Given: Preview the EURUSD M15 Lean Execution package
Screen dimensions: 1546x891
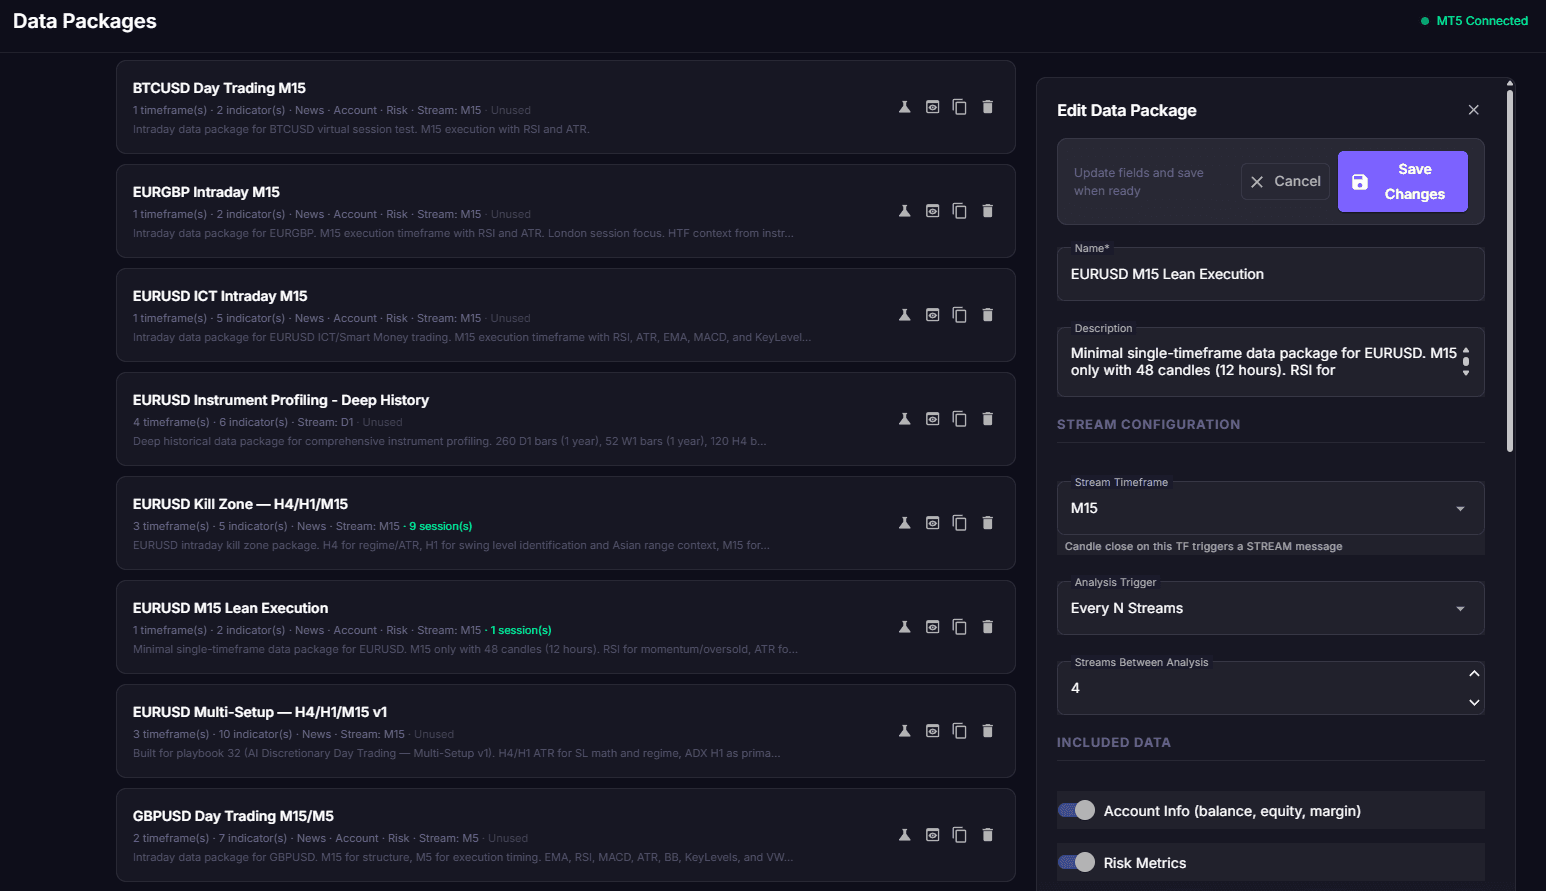Looking at the screenshot, I should (x=932, y=627).
